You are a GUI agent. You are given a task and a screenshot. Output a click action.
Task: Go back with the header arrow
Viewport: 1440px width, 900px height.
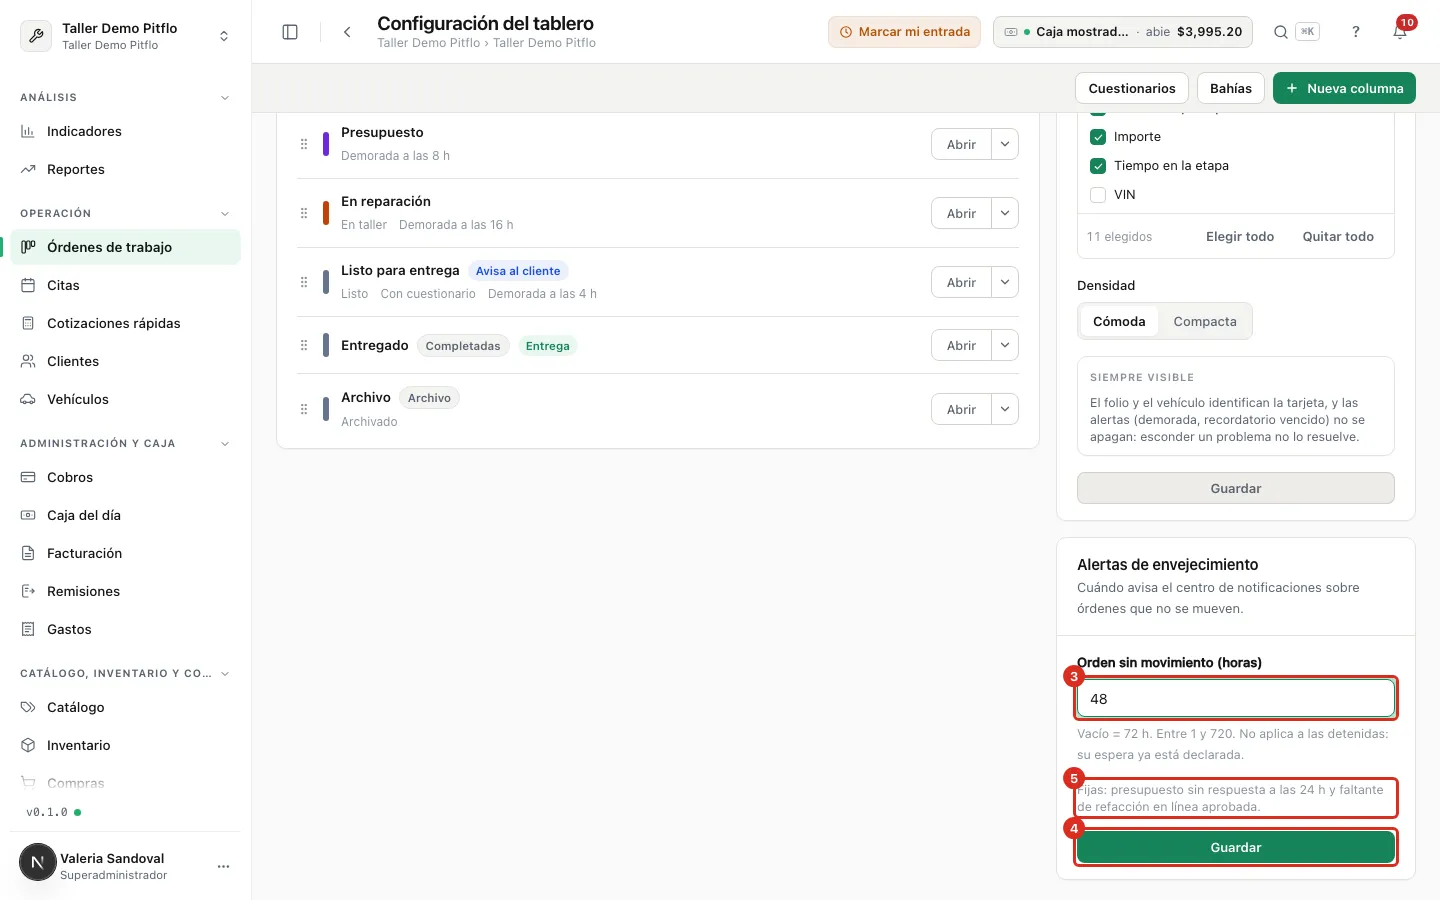(x=347, y=32)
